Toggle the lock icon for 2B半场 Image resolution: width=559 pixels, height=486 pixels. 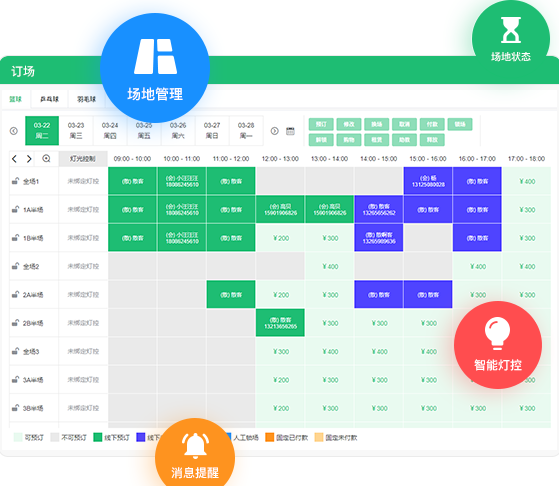[x=15, y=323]
